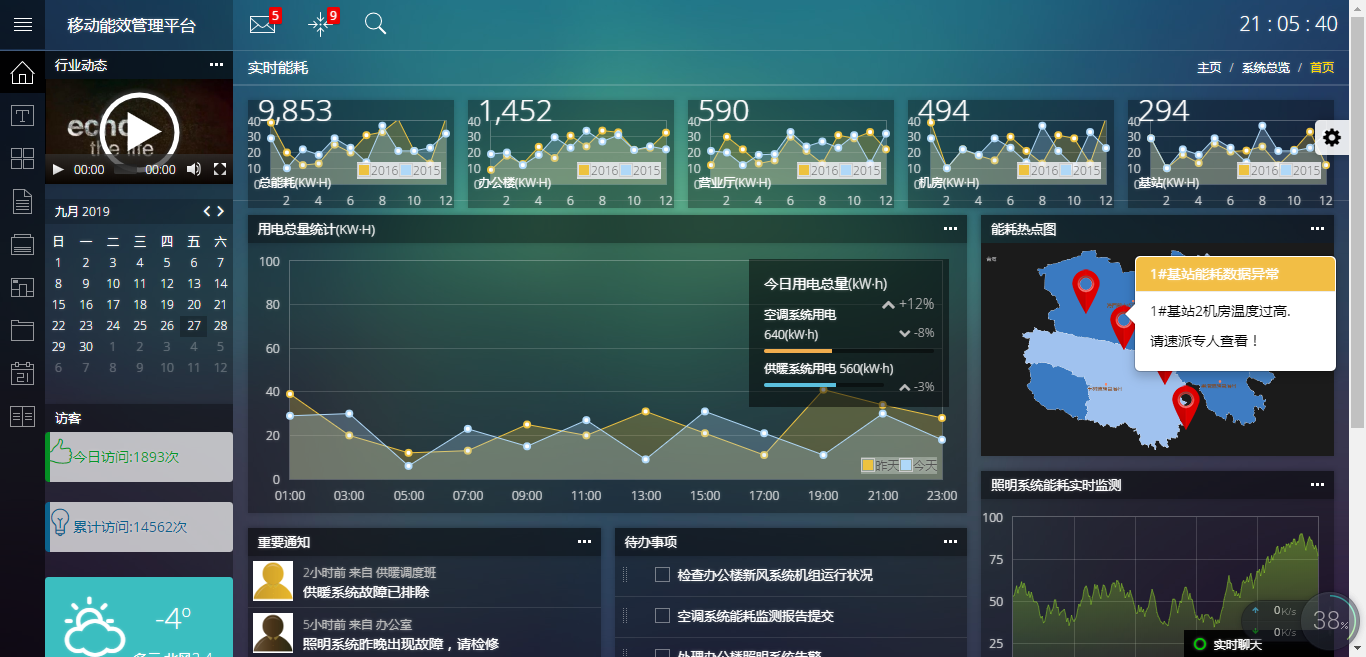Click the 系统总览 breadcrumb

pos(1266,68)
